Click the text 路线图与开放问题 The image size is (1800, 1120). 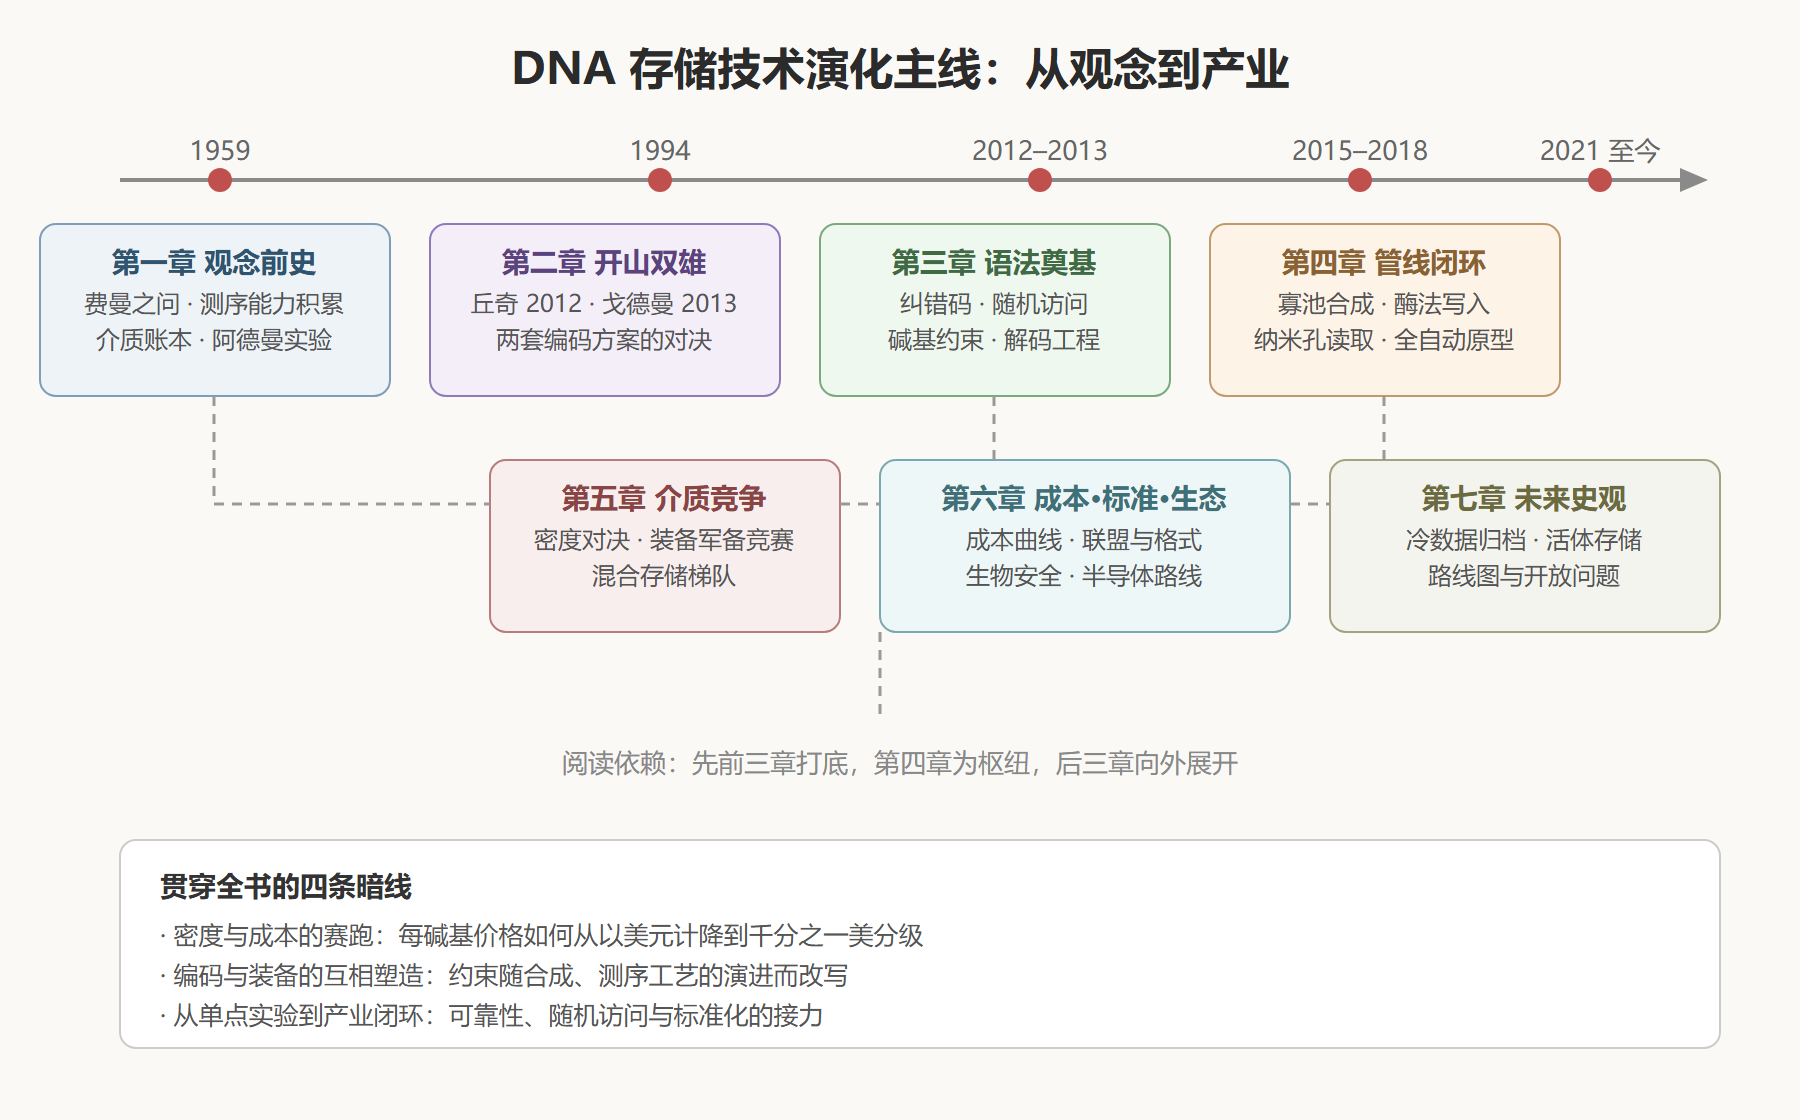coord(1524,576)
